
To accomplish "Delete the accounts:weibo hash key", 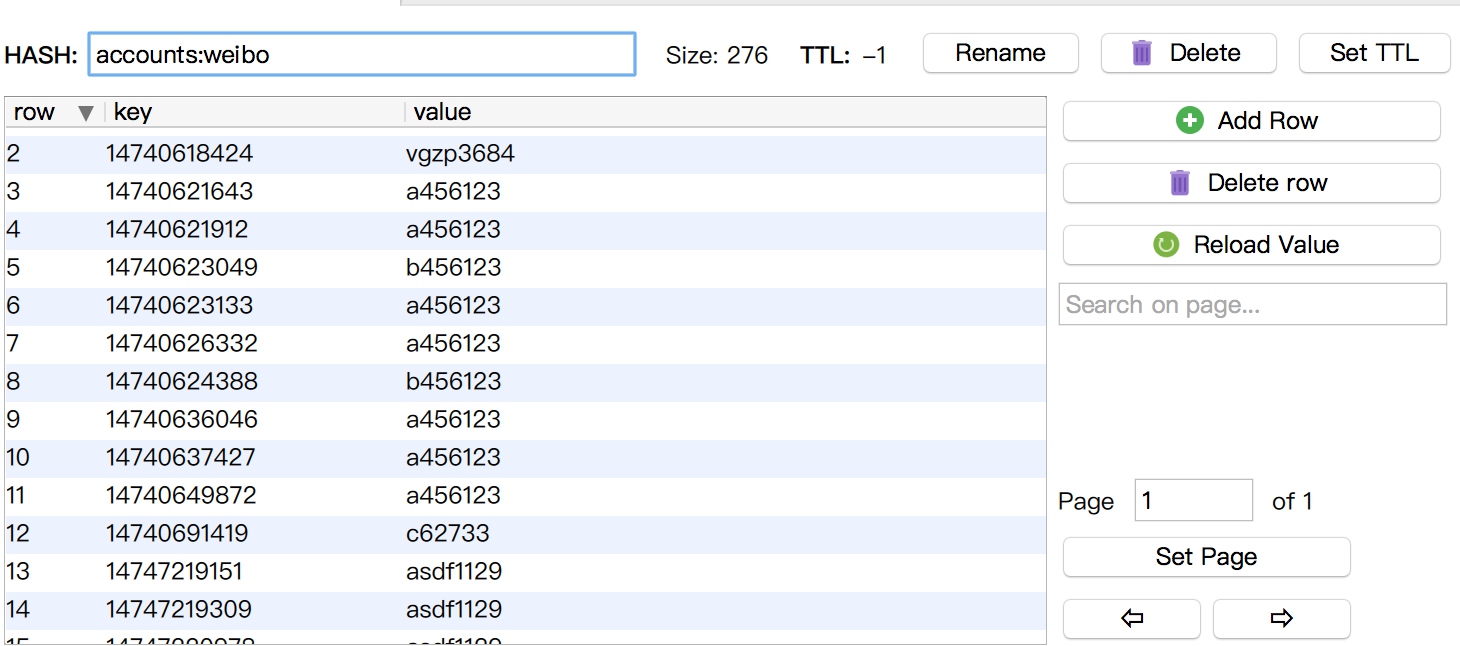I will pos(1189,53).
